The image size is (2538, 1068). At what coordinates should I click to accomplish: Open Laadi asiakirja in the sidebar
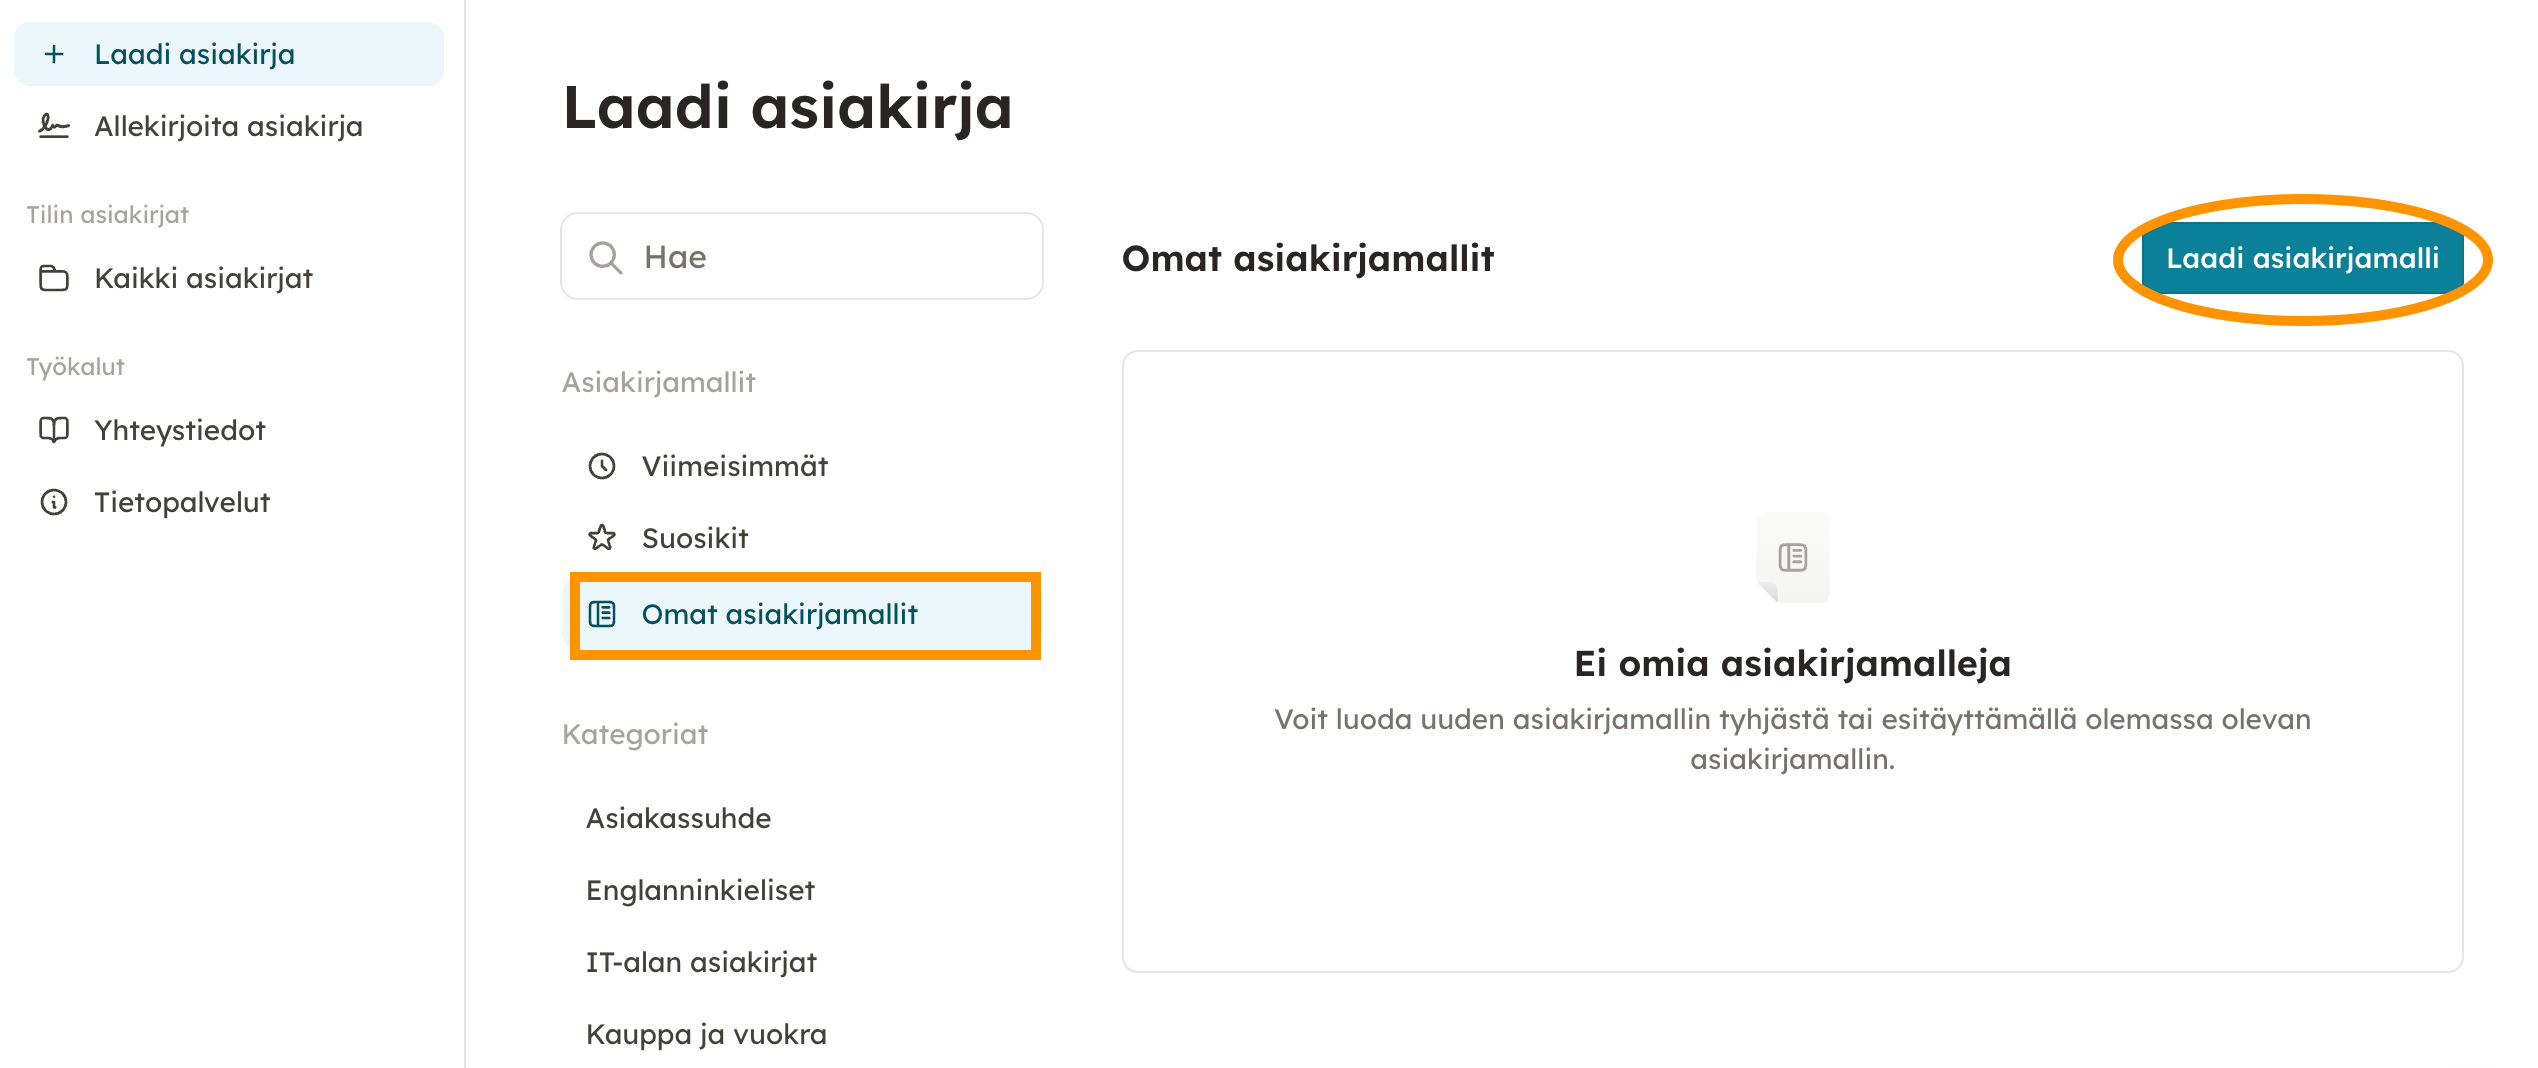[x=194, y=54]
